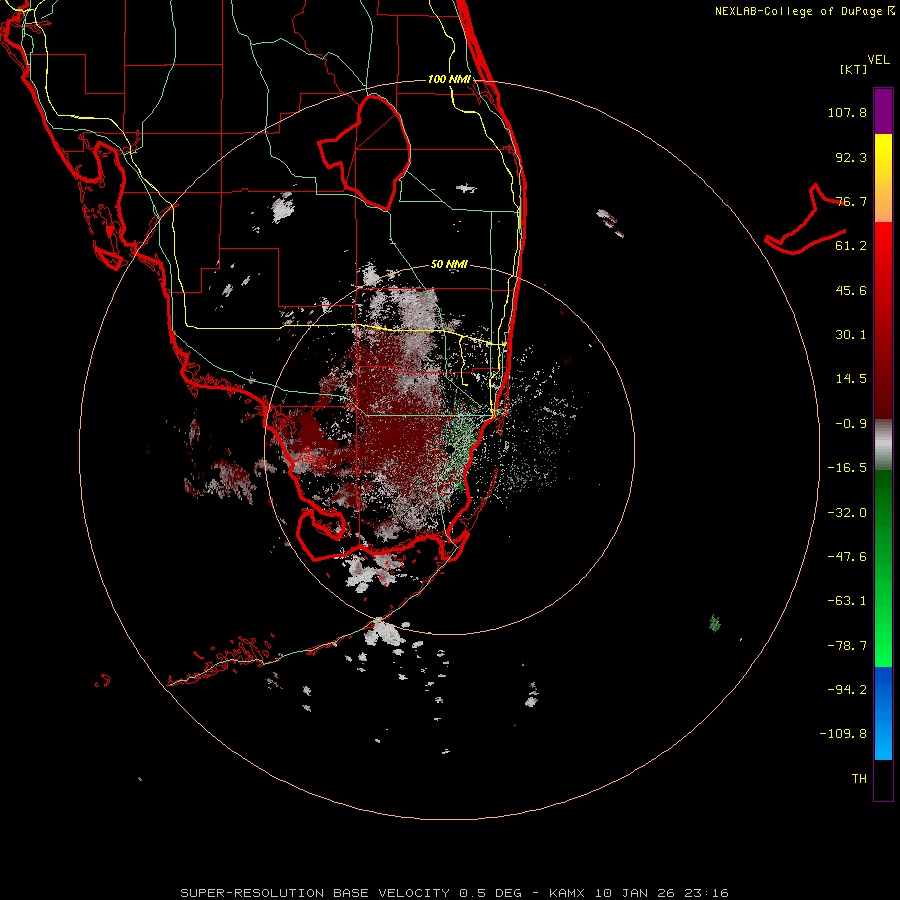
Task: Click the -32.0 legend value
Action: (x=847, y=513)
